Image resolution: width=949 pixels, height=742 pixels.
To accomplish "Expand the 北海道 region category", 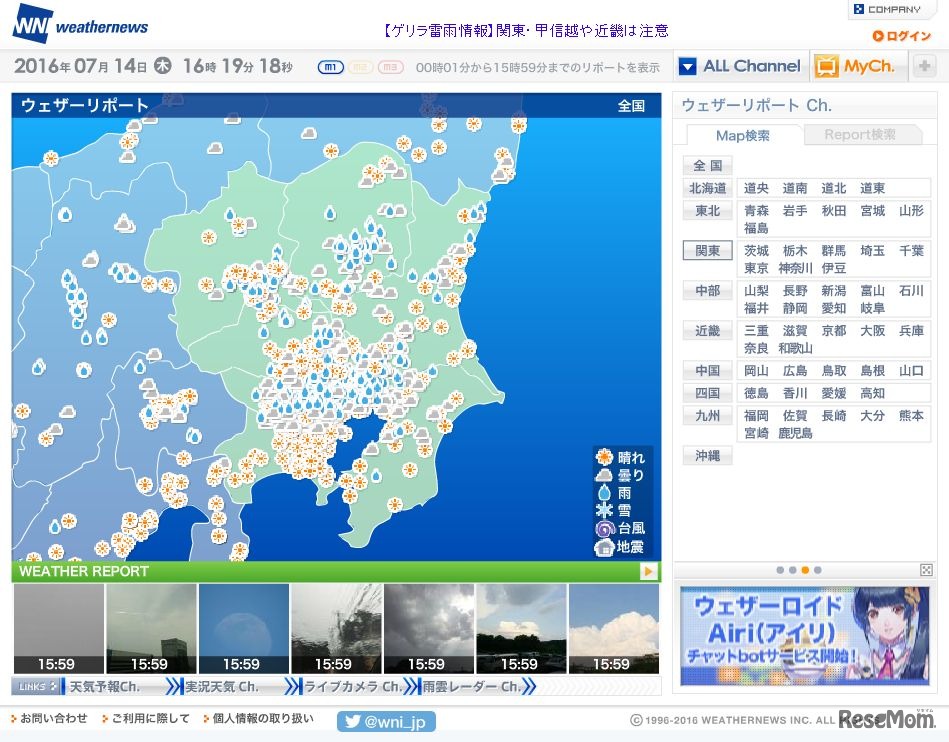I will 707,188.
